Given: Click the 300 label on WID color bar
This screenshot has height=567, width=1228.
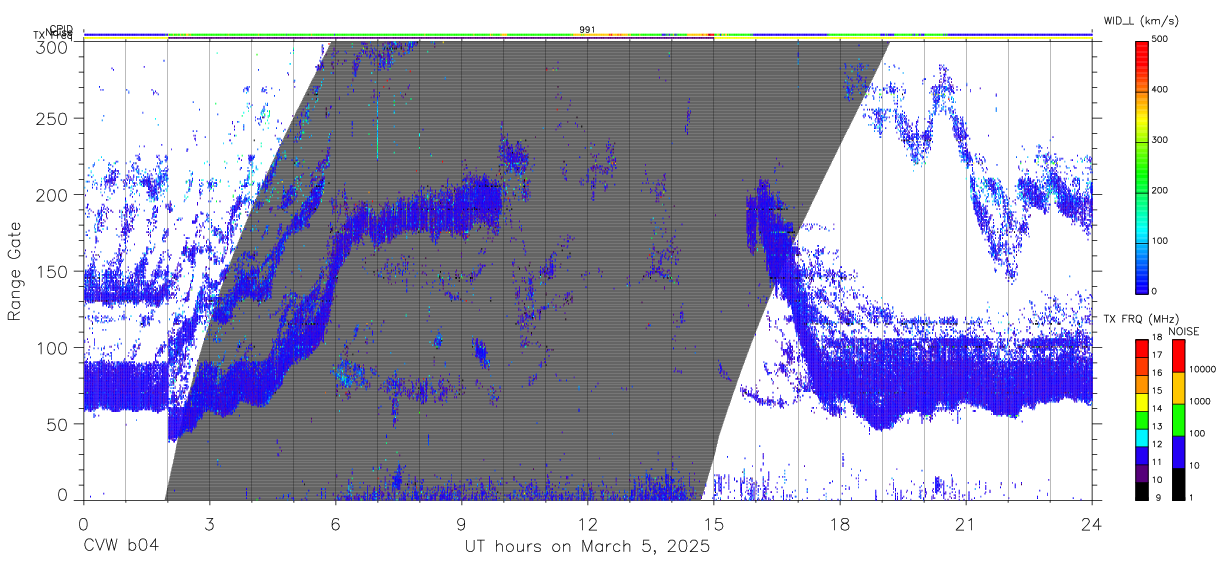Looking at the screenshot, I should (x=1160, y=140).
